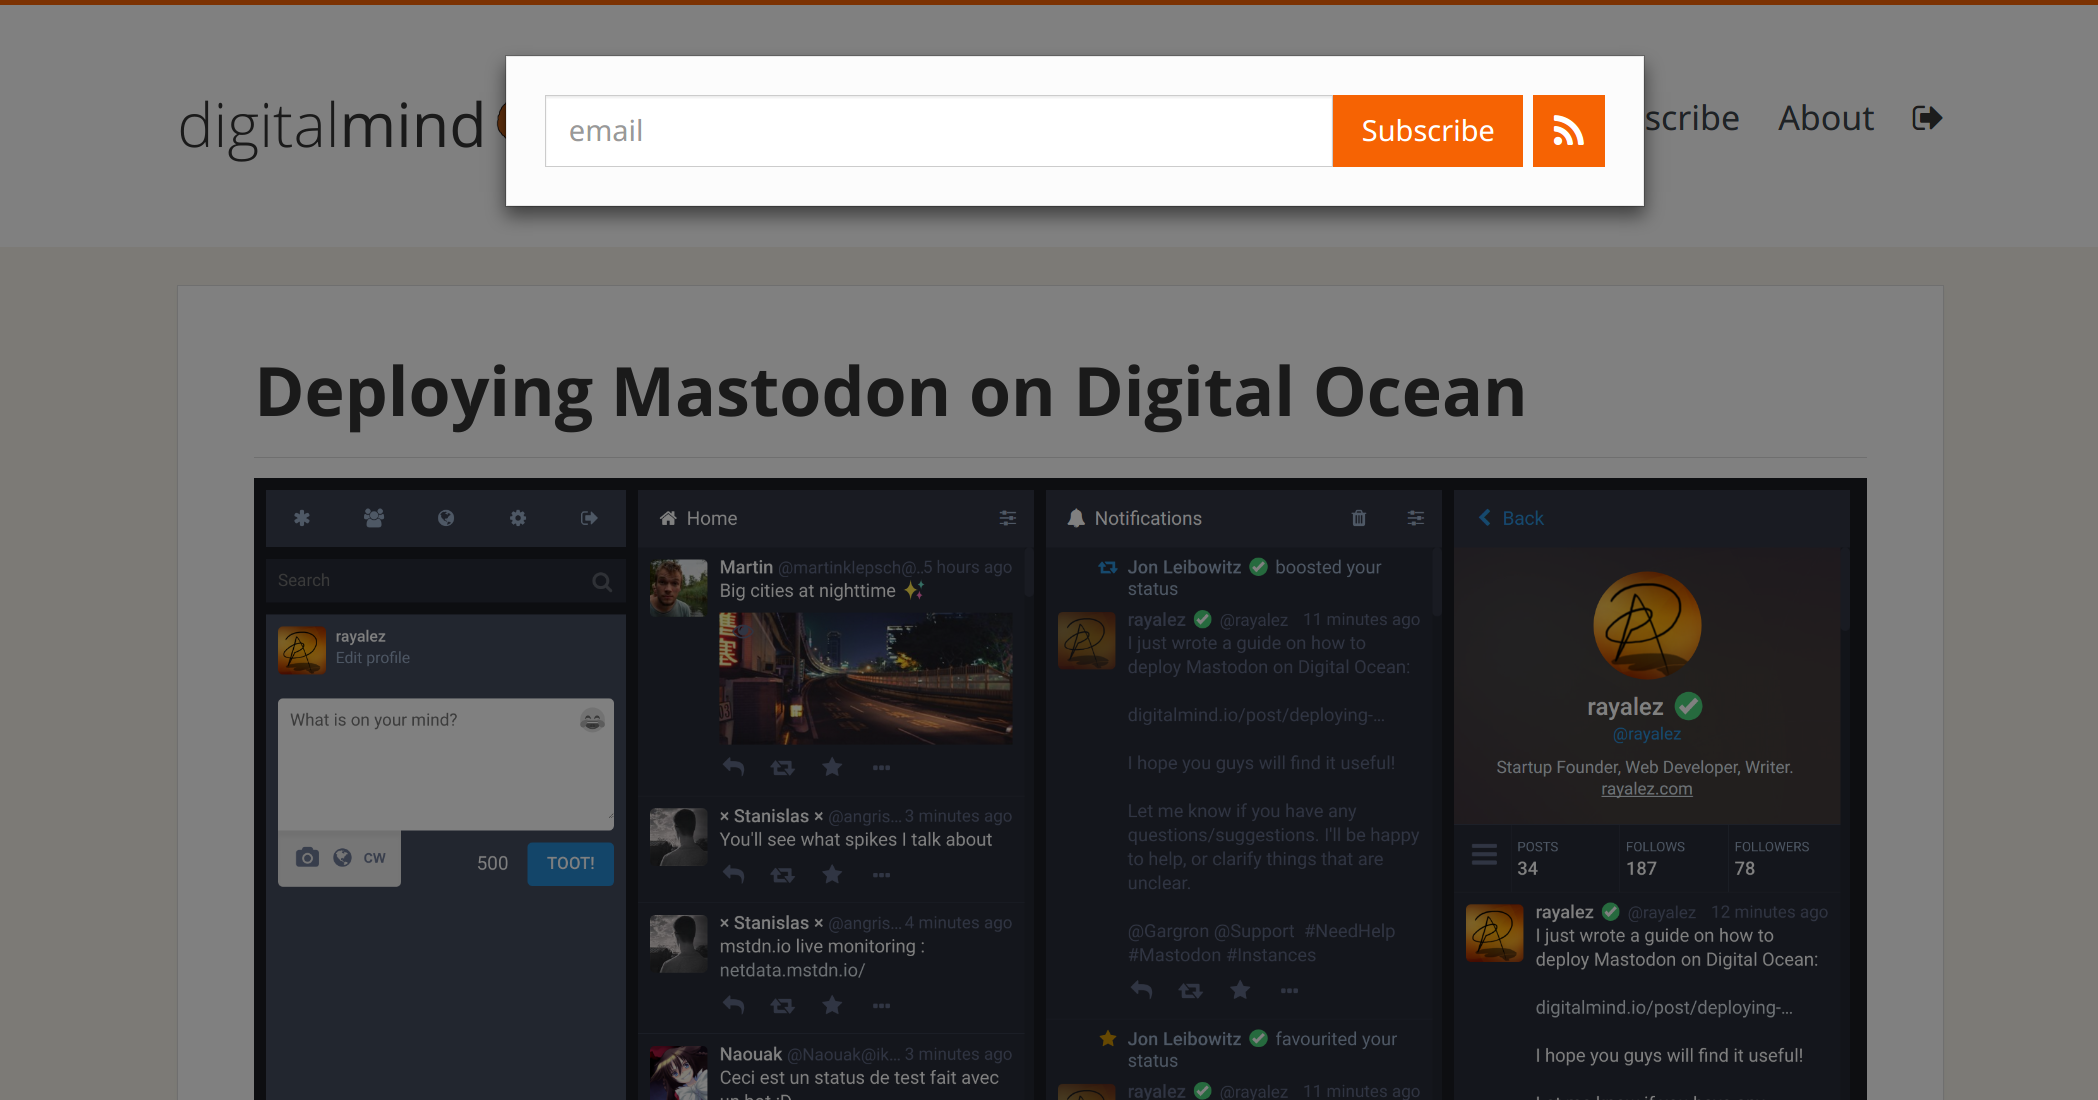
Task: Click the emoji face in the compose box
Action: pos(592,720)
